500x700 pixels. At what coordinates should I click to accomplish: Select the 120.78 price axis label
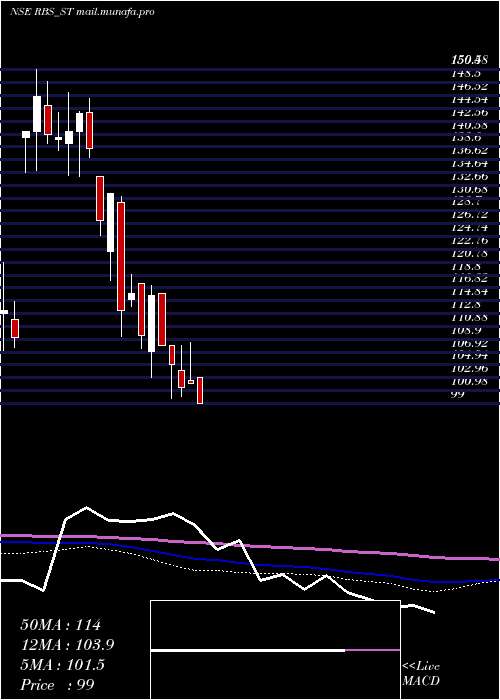(x=471, y=254)
